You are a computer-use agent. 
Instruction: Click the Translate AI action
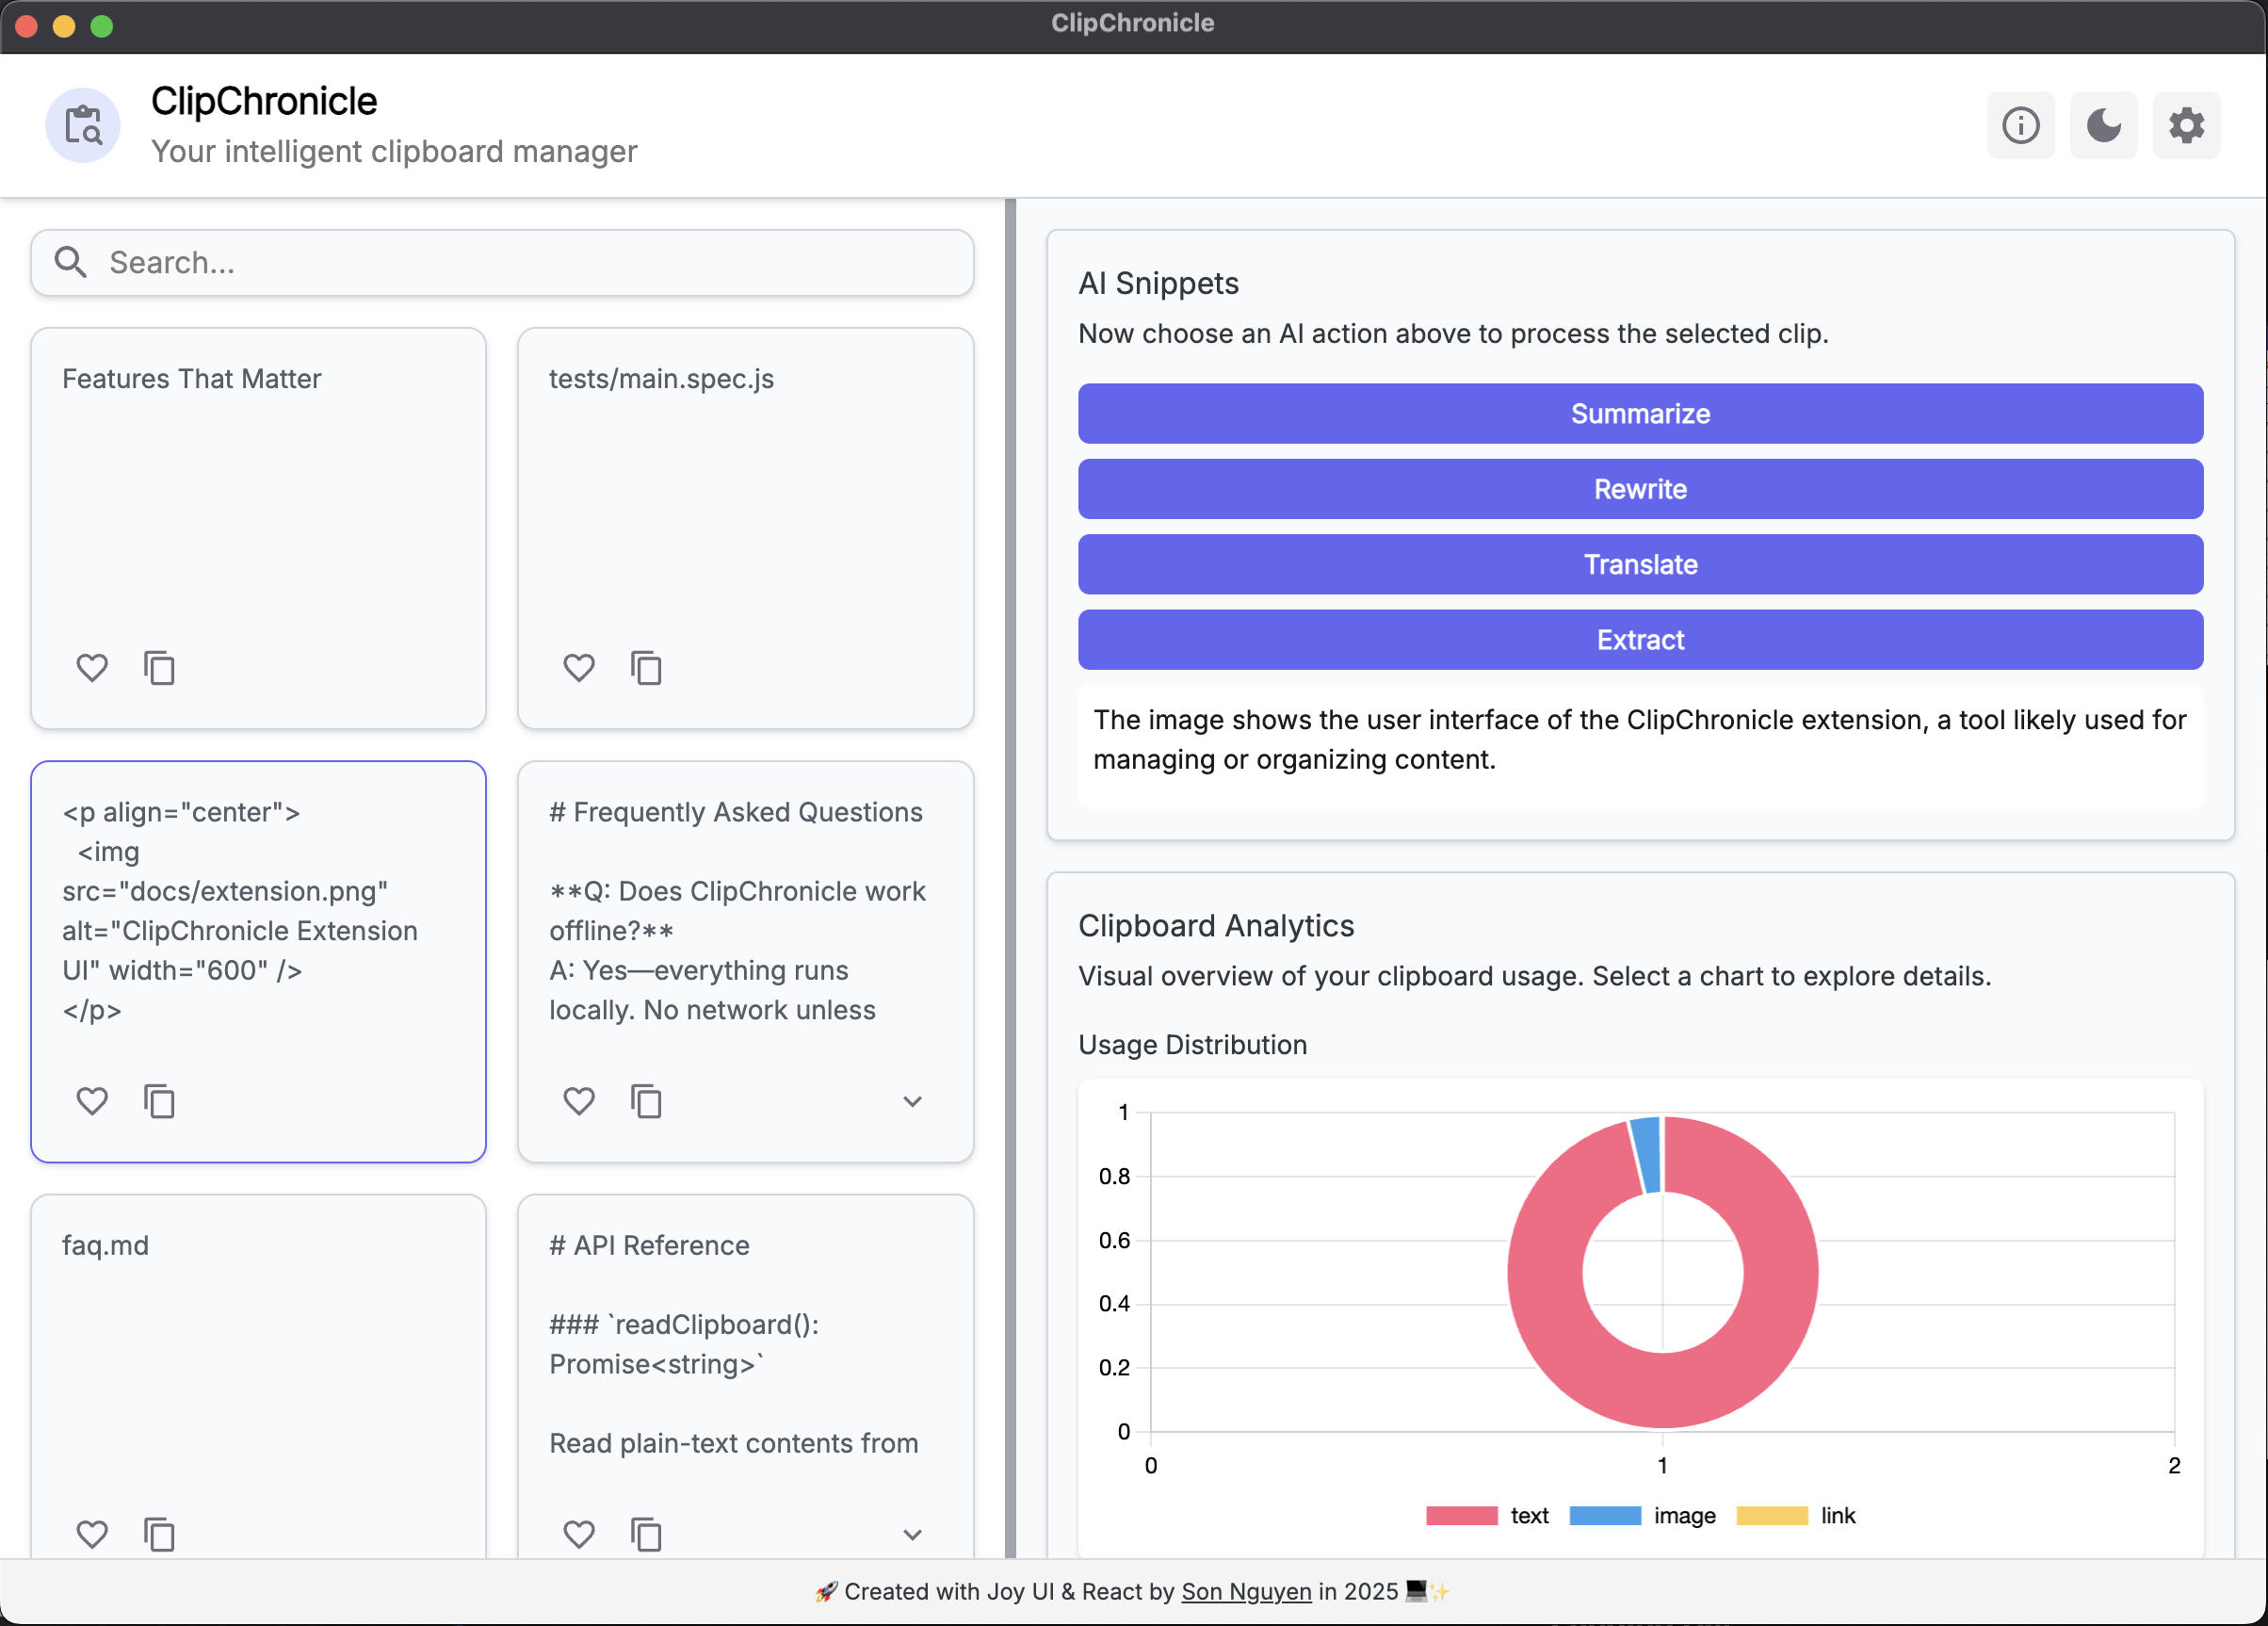[1640, 564]
